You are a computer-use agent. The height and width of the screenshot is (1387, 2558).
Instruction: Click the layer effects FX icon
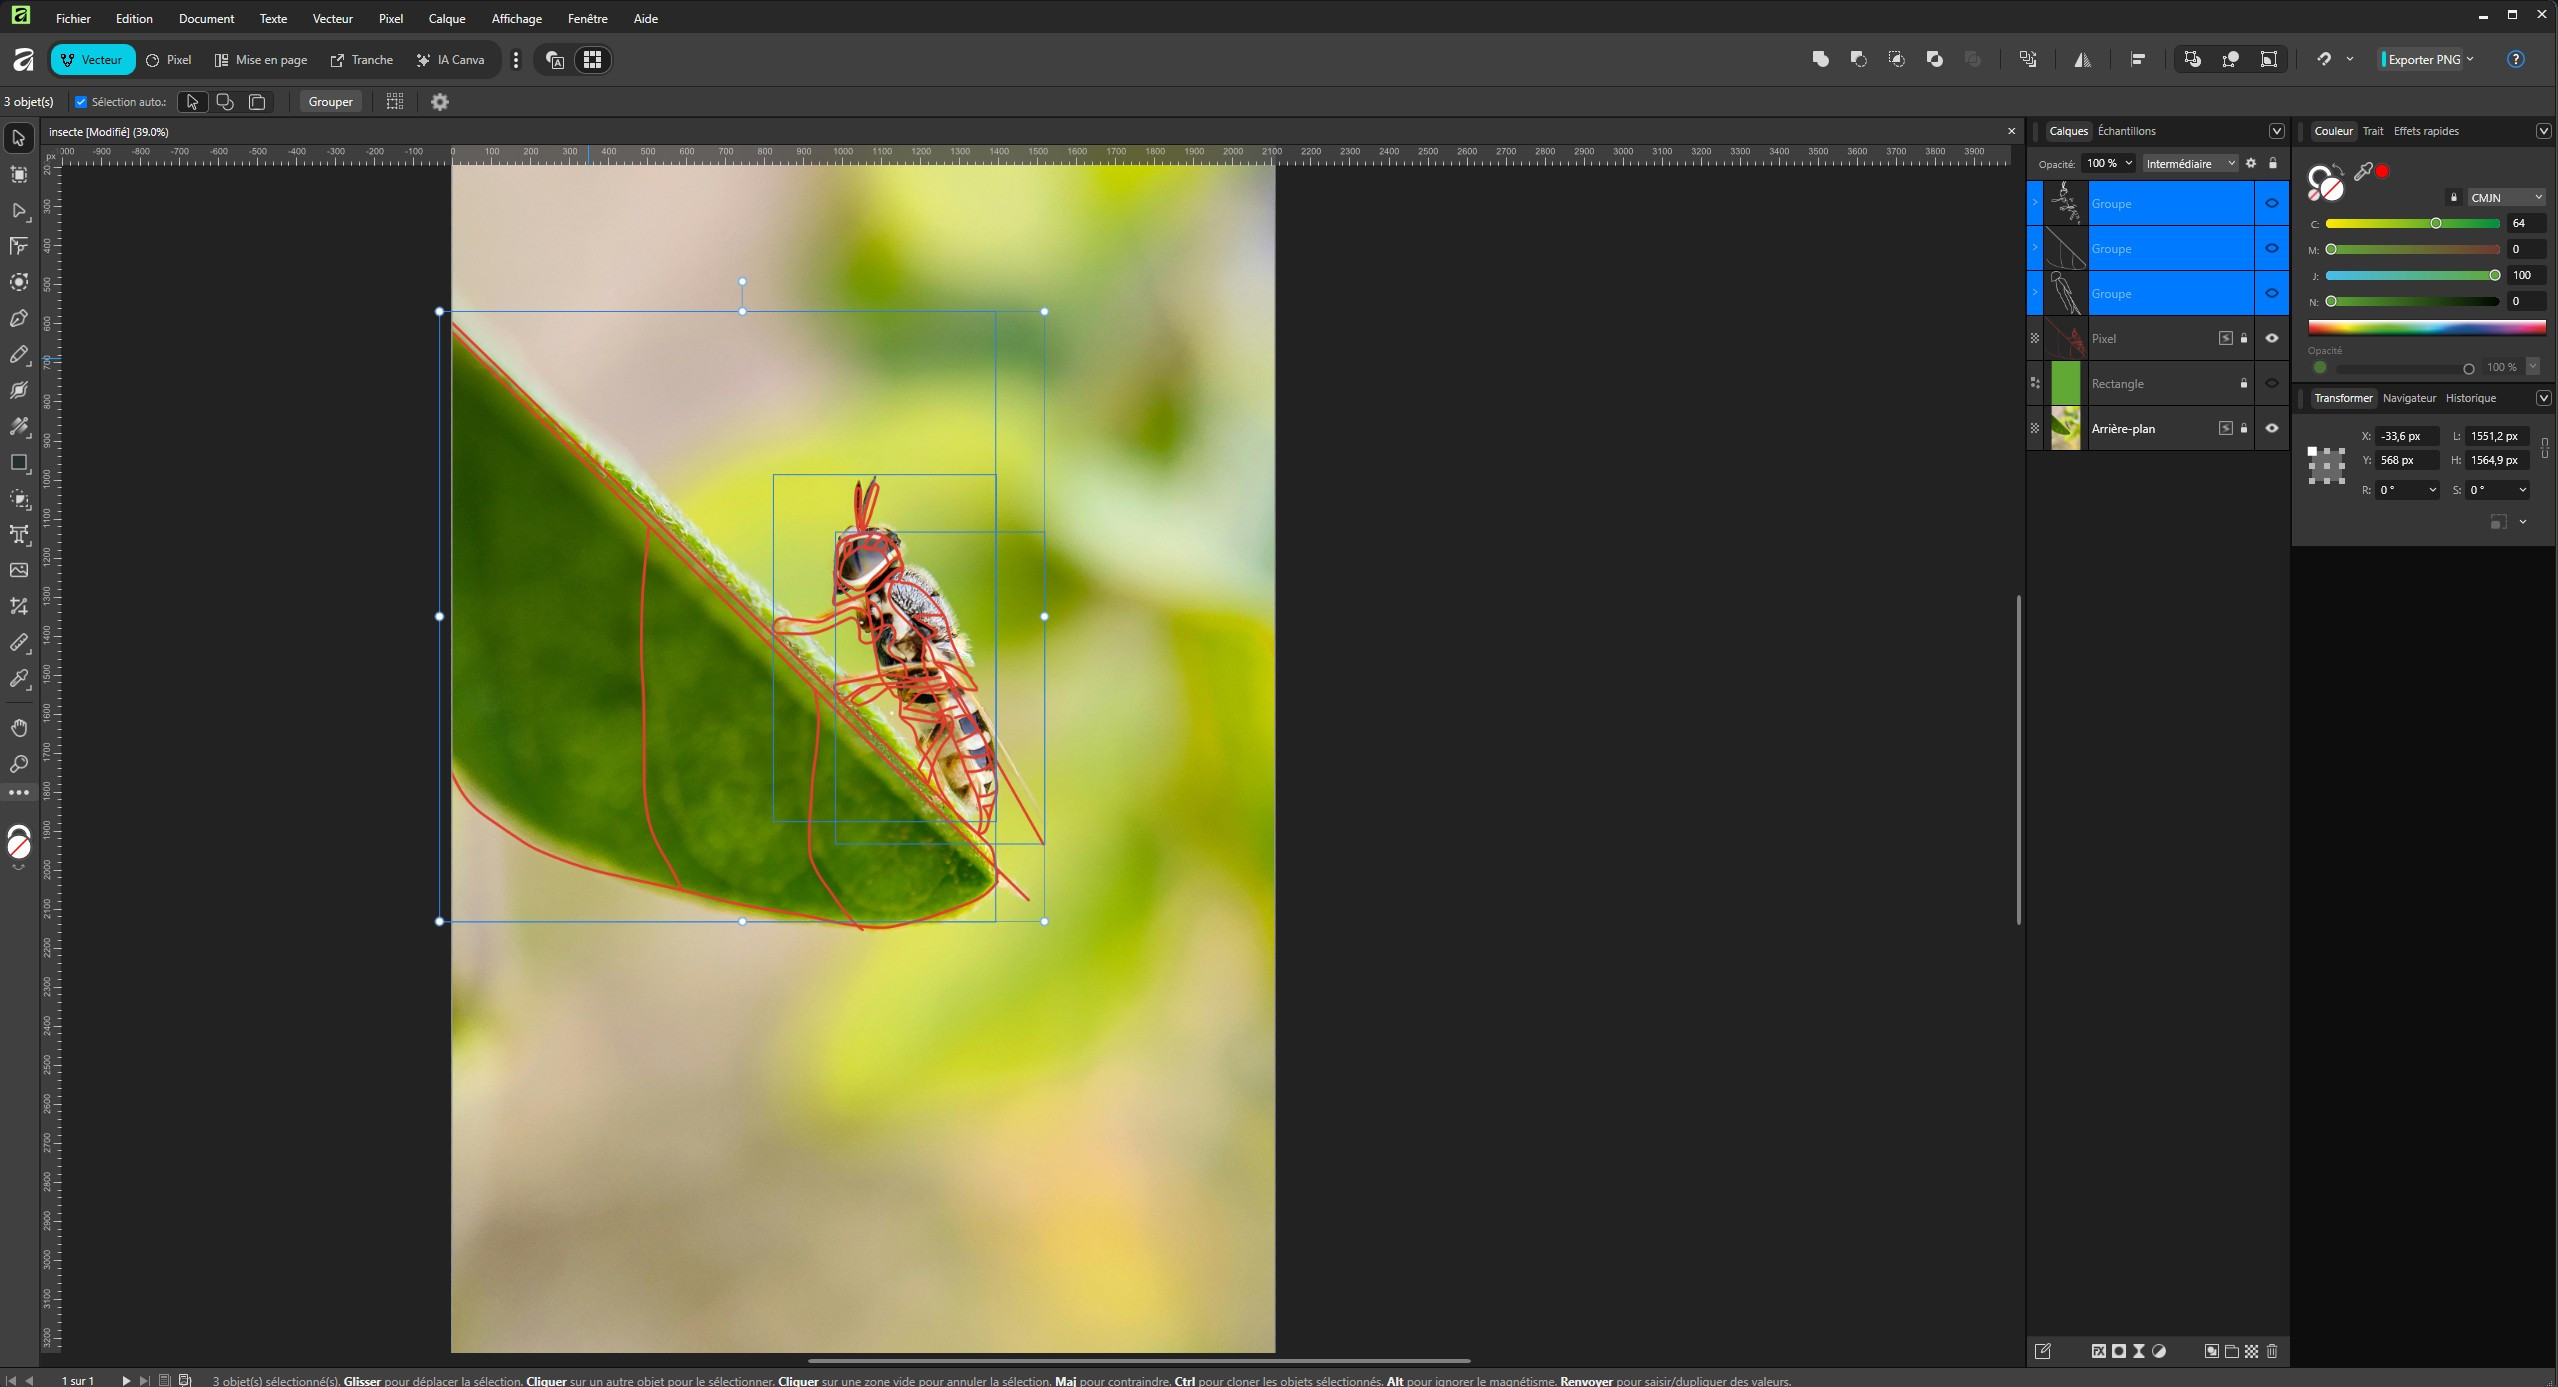click(2098, 1351)
